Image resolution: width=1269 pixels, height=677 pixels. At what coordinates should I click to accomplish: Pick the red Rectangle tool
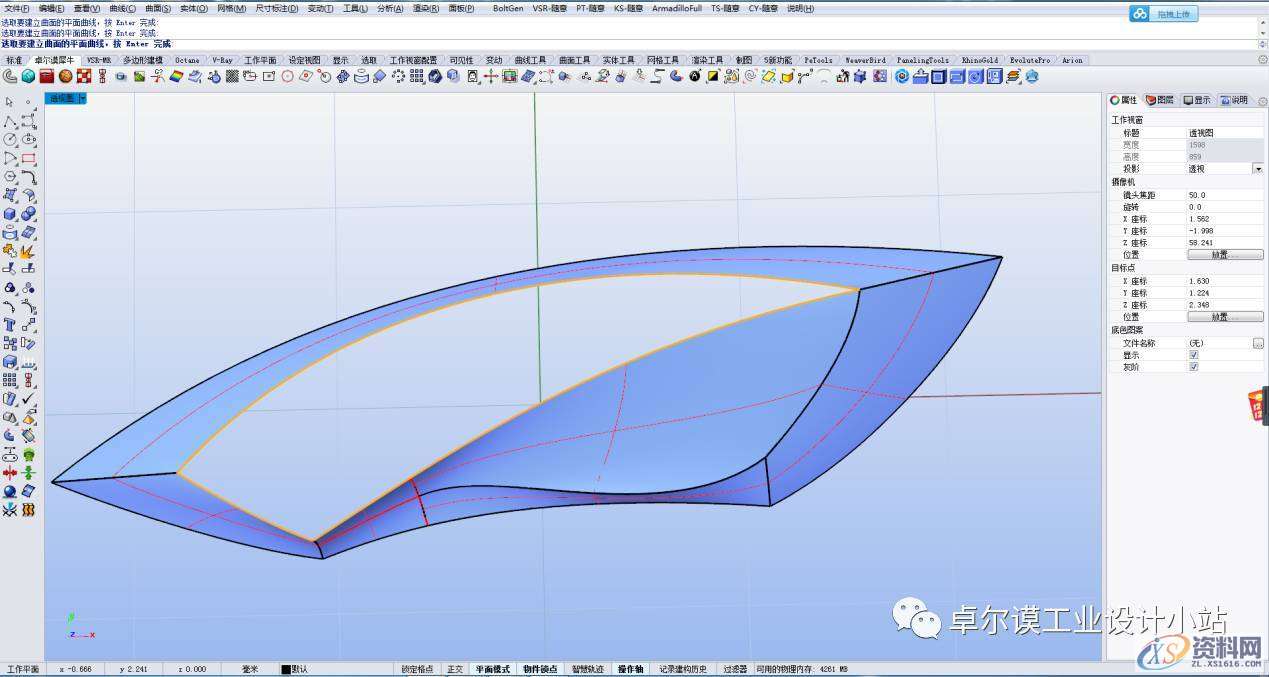coord(29,158)
